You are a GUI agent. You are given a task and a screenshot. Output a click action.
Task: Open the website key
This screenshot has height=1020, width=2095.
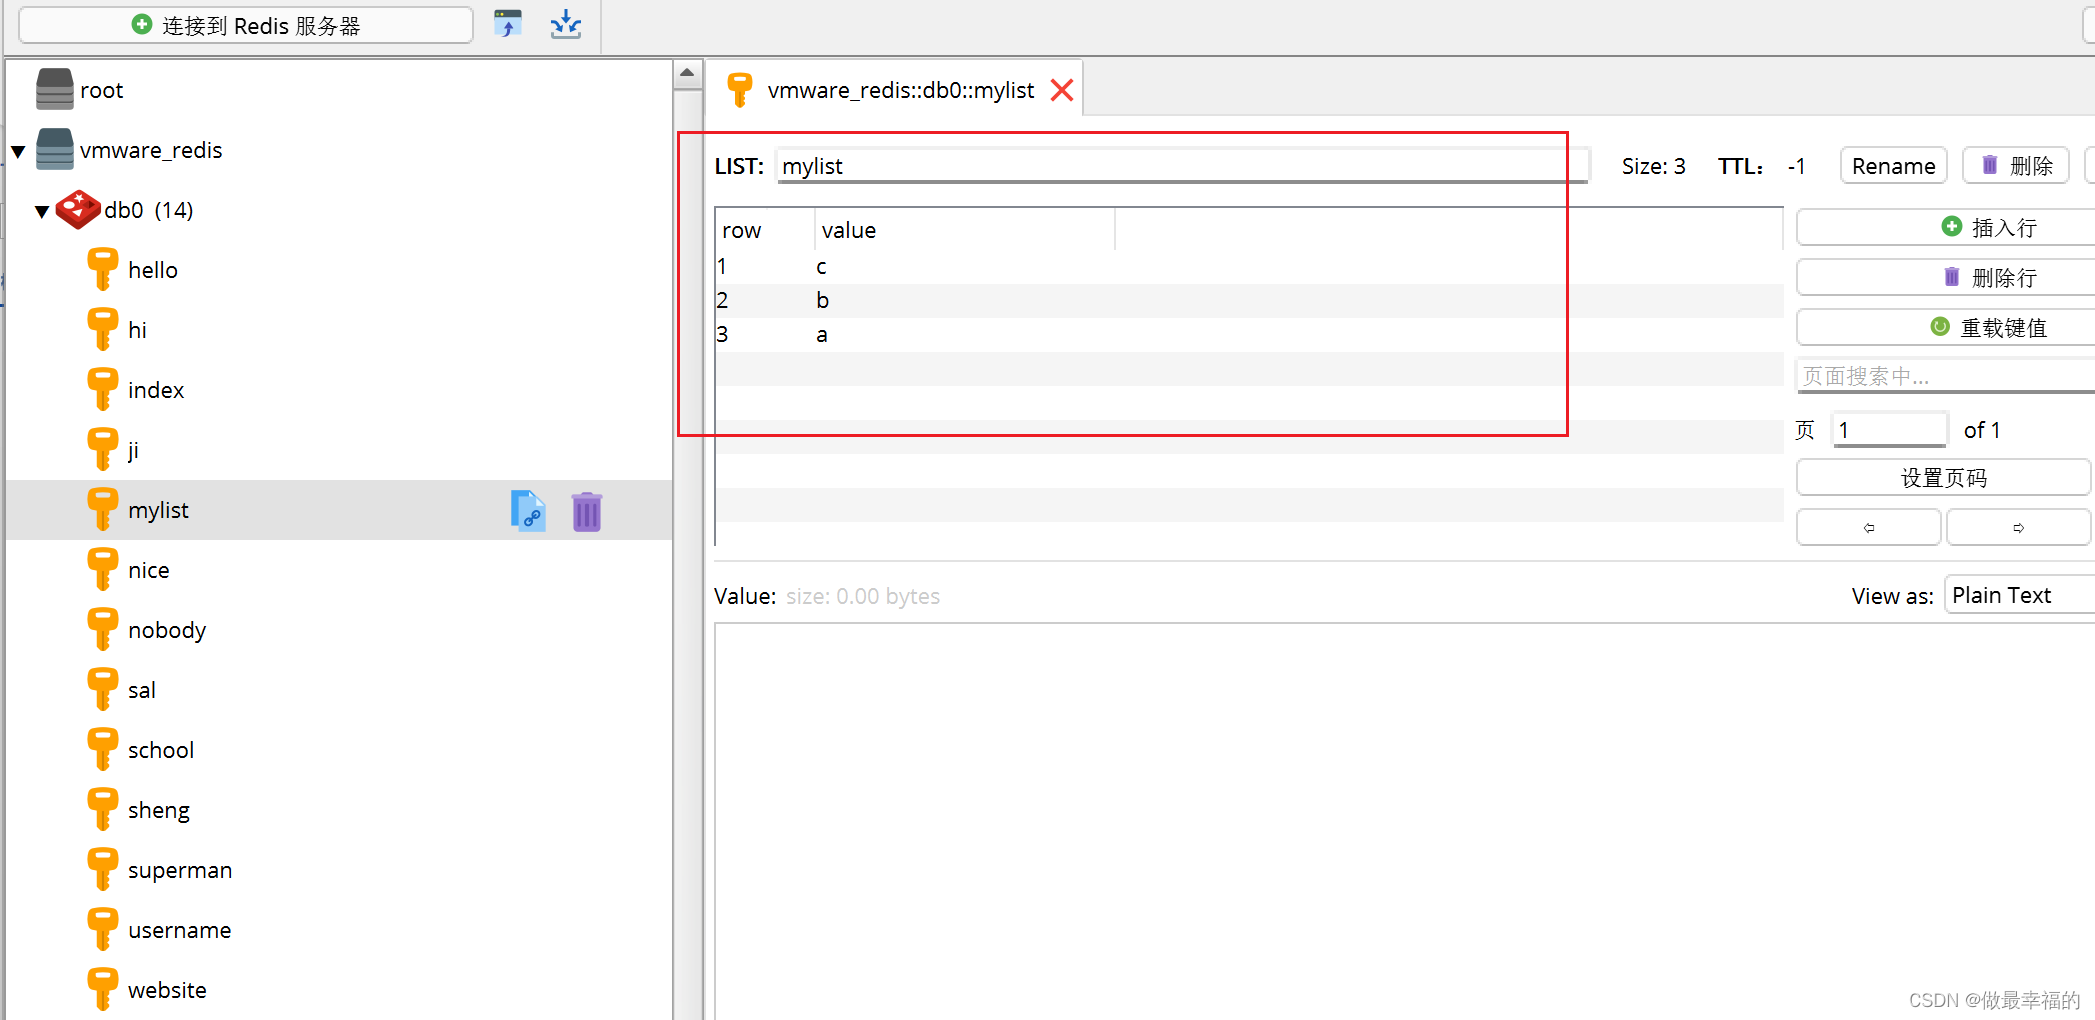[x=168, y=990]
